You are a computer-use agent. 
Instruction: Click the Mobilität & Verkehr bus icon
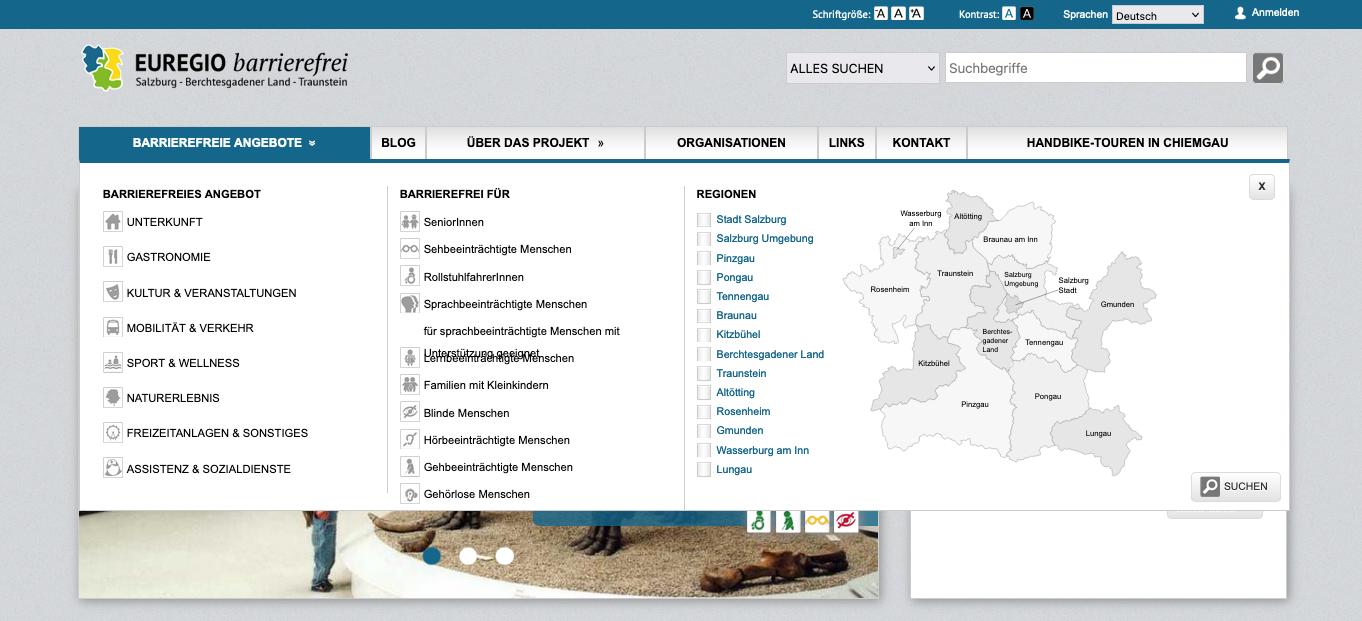[113, 328]
